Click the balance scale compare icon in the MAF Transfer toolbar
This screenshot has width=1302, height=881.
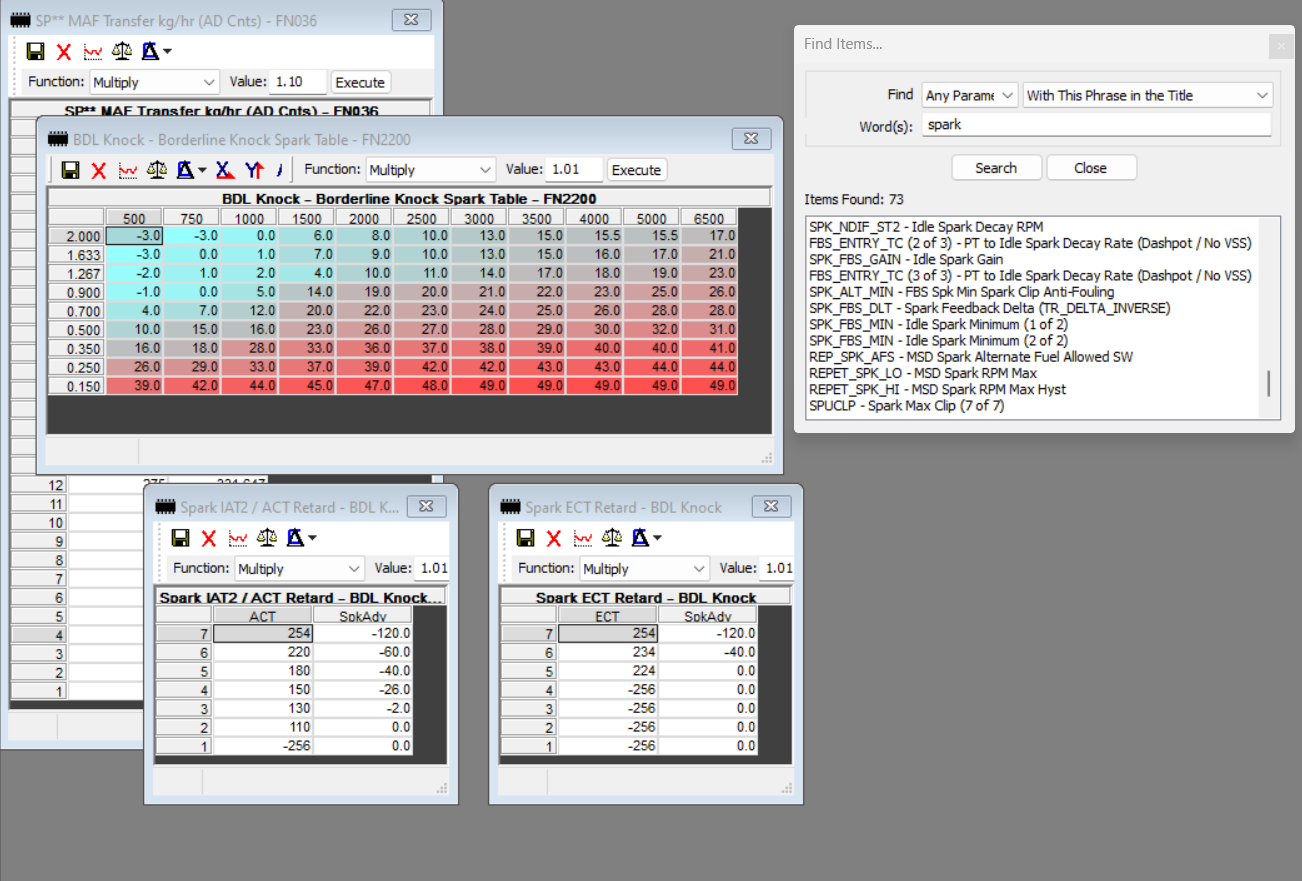(x=122, y=51)
